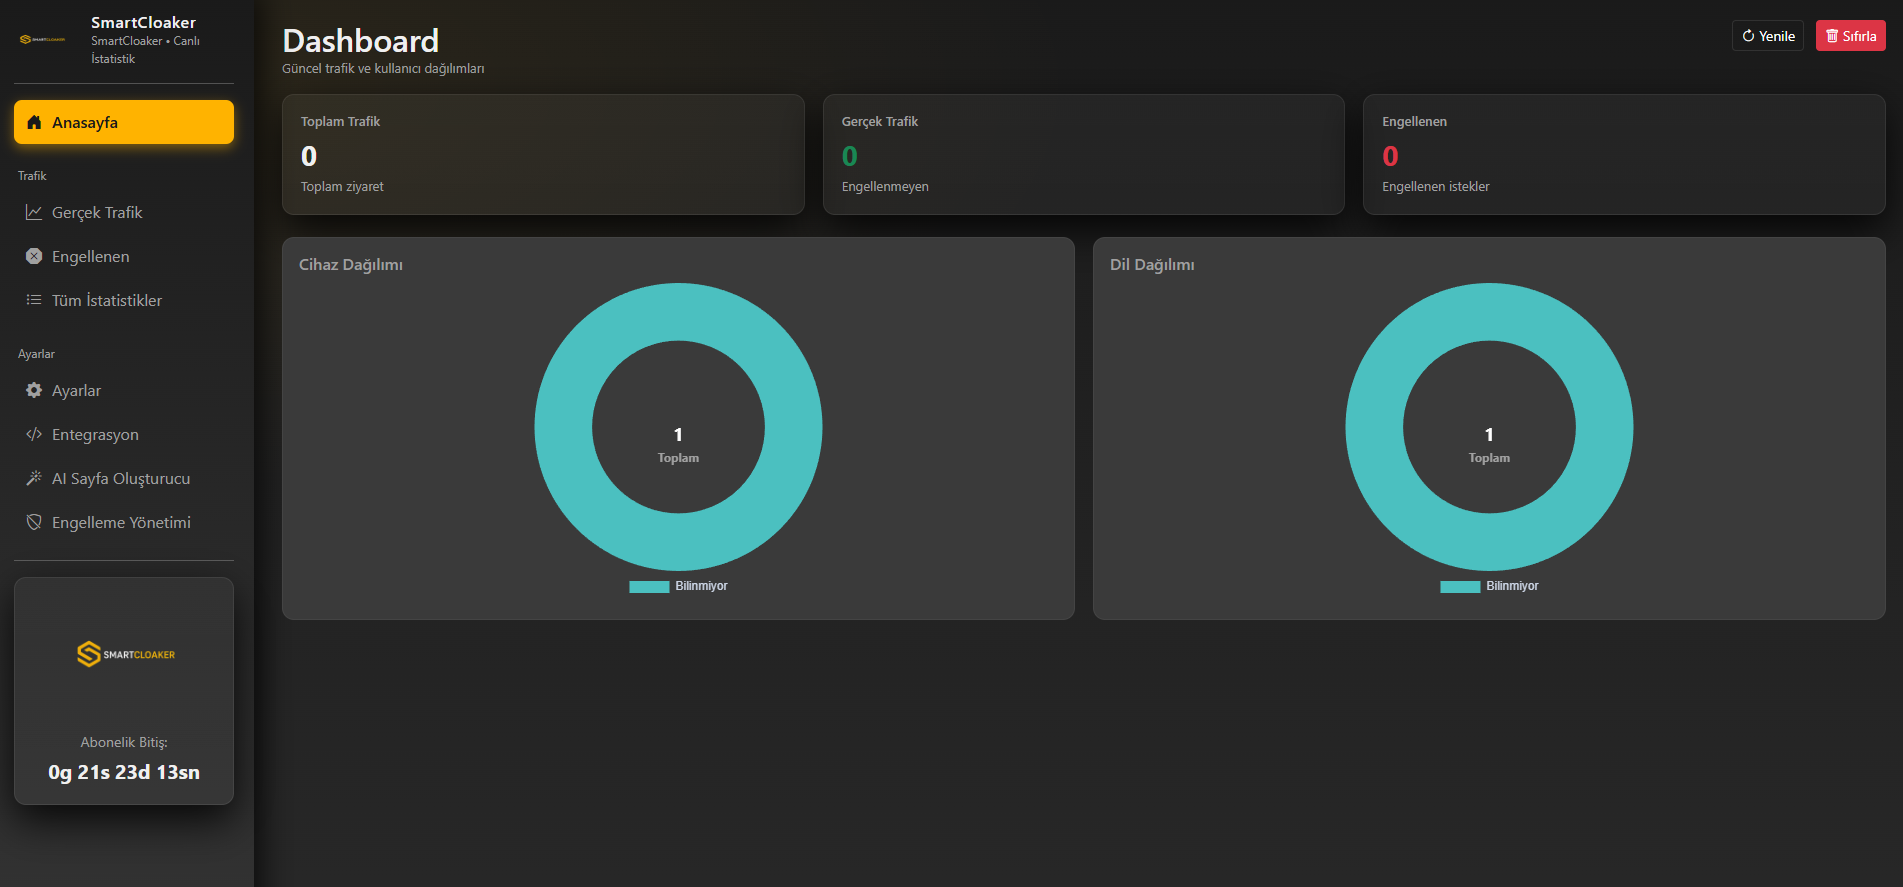Go to Entegrasyon in the sidebar
1903x887 pixels.
95,435
